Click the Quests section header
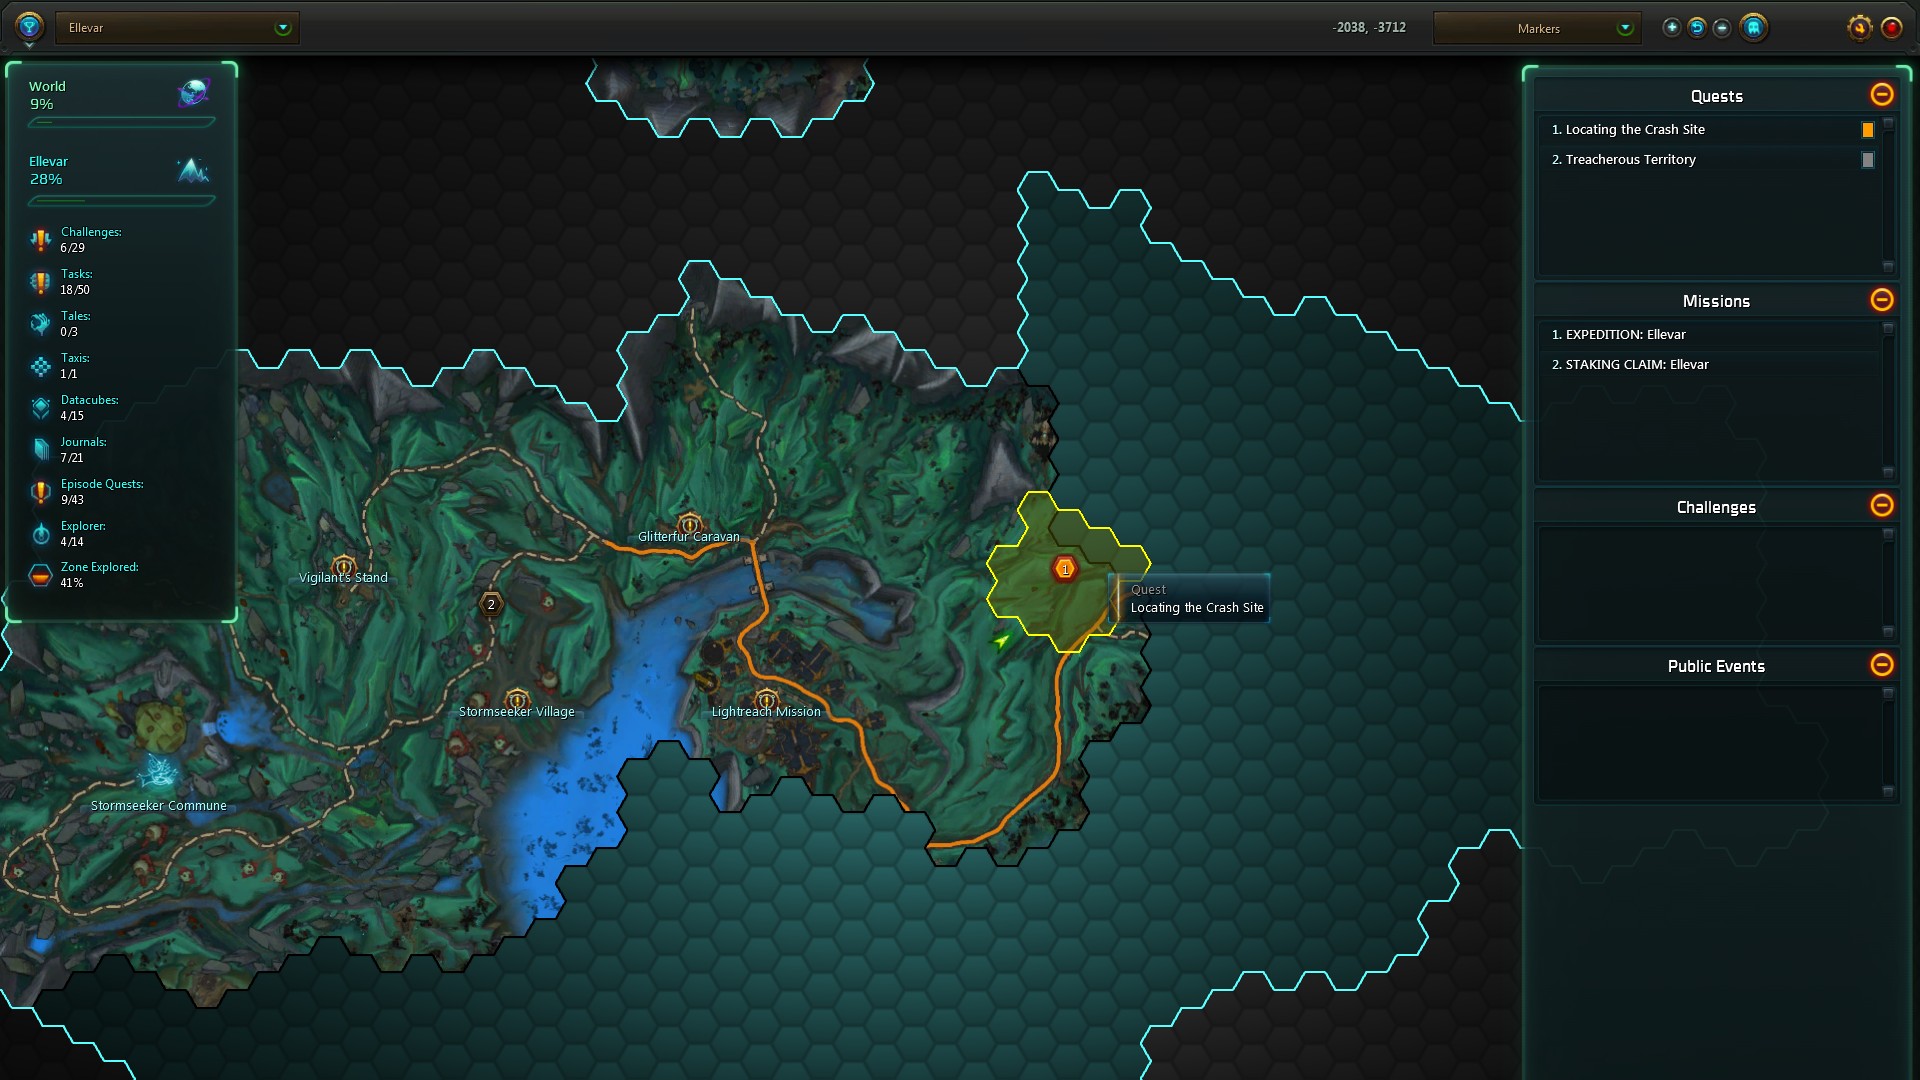Viewport: 1920px width, 1080px height. 1716,96
